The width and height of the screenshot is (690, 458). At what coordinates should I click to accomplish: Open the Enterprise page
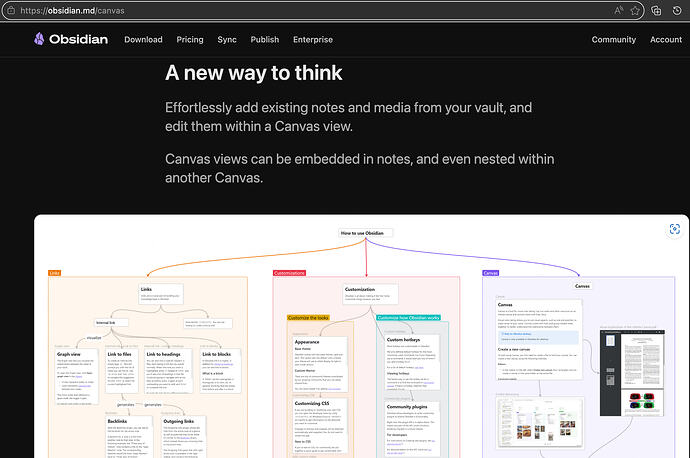pos(313,40)
